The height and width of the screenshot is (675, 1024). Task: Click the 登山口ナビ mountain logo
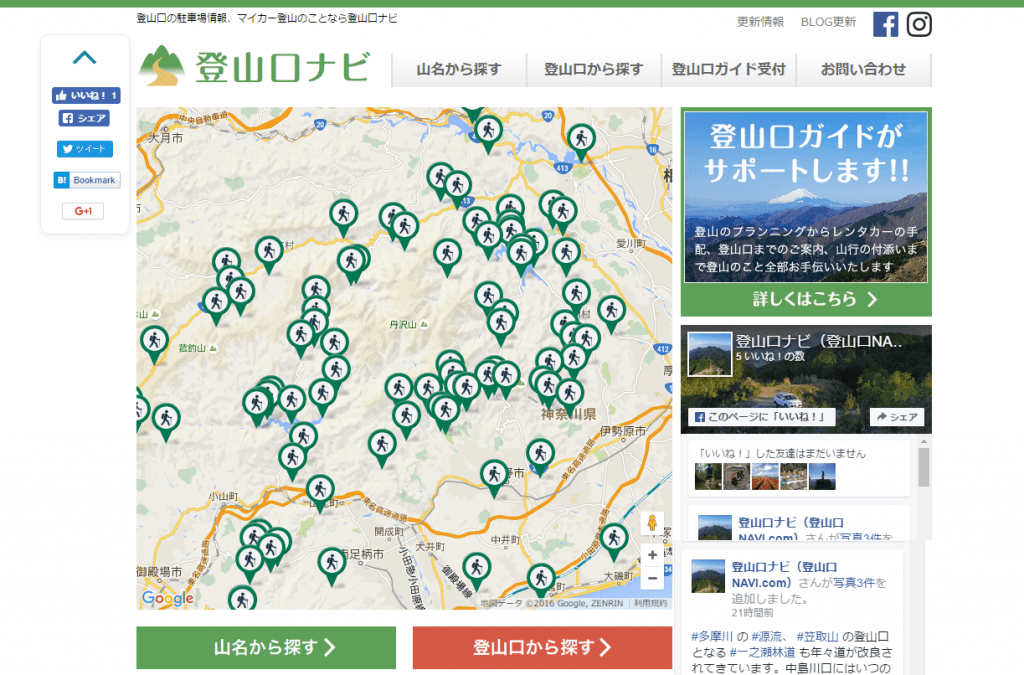[x=255, y=66]
